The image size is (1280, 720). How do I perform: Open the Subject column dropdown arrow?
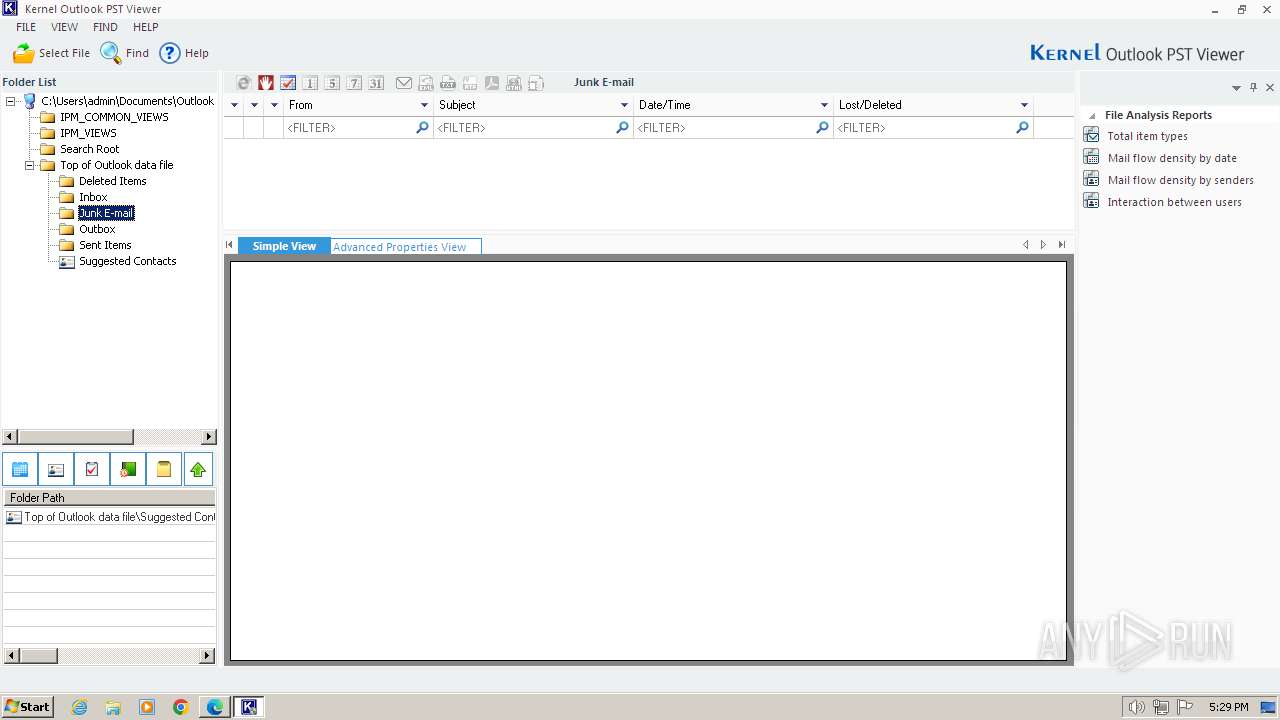point(624,105)
